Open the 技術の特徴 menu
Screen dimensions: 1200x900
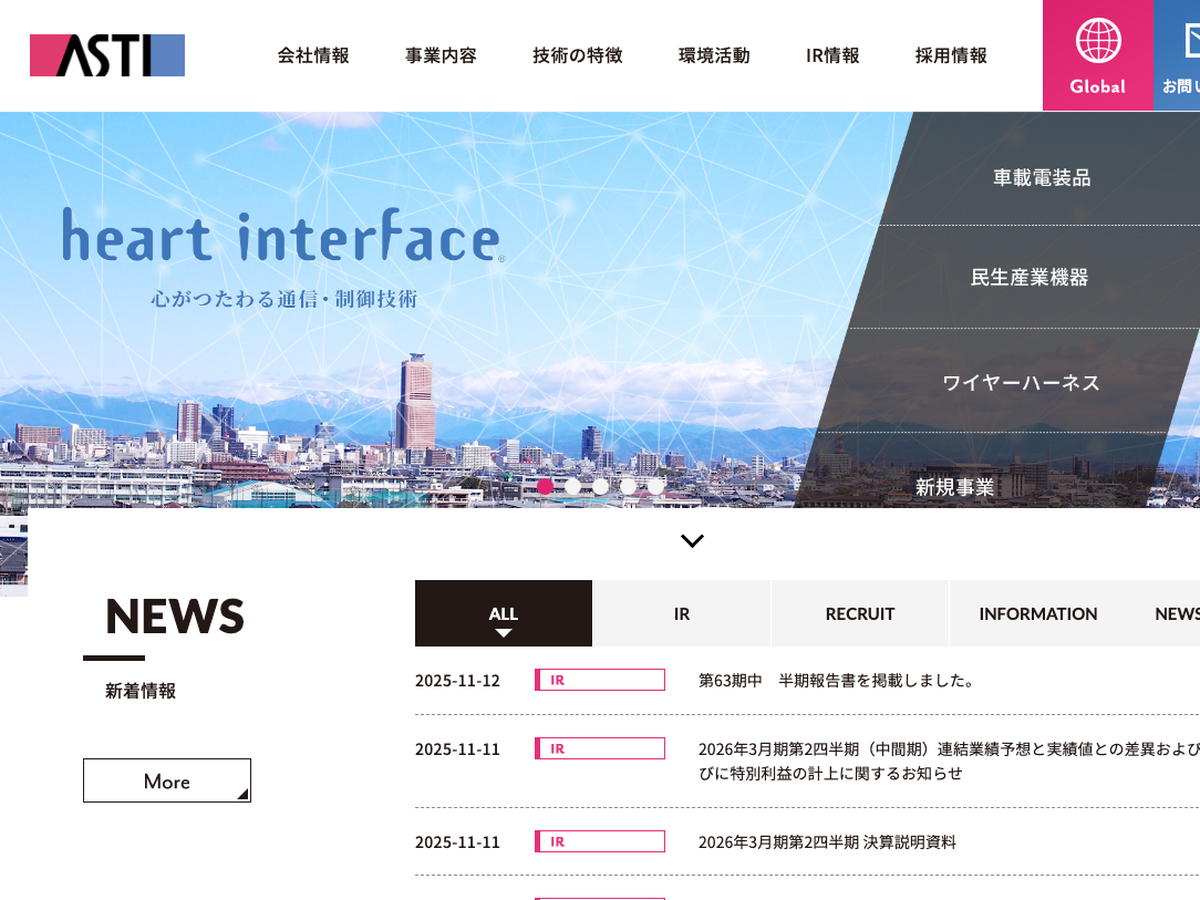point(577,56)
